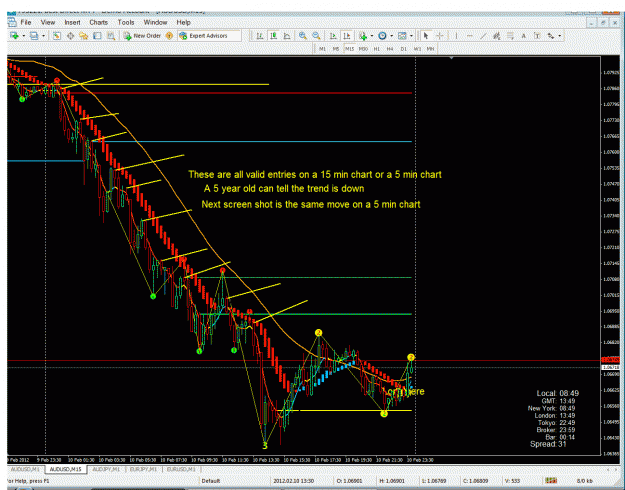
Task: Select the Trendline drawing tool
Action: point(483,36)
